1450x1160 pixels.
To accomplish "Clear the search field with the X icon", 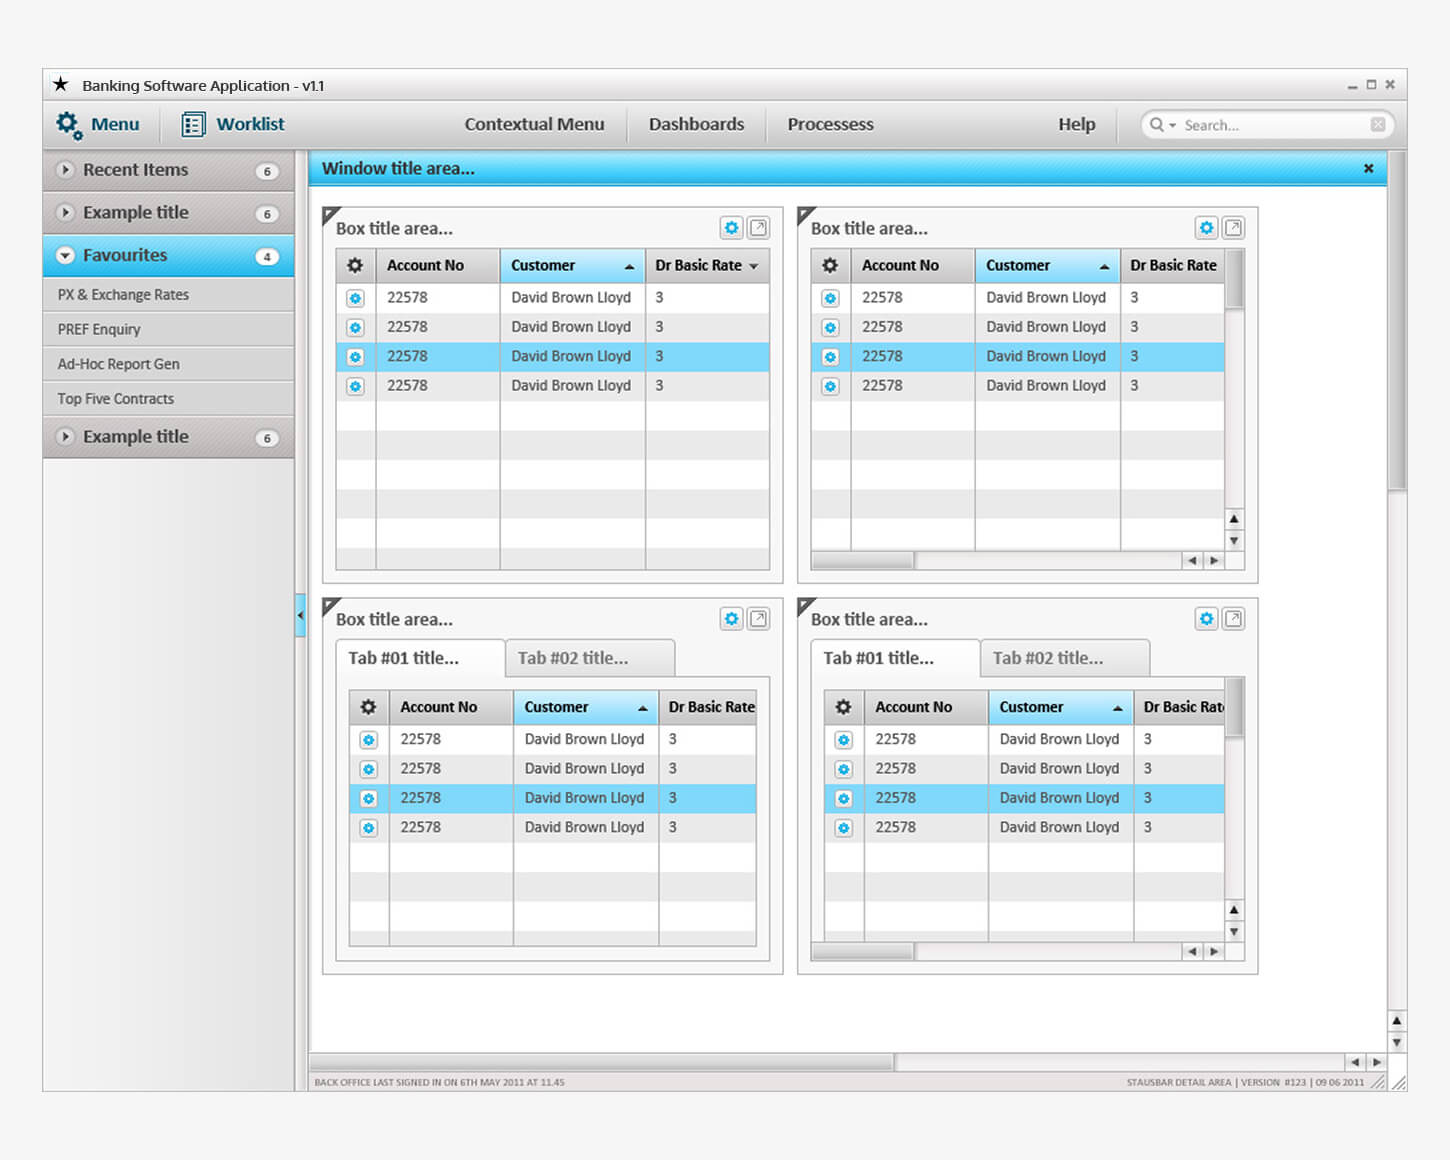I will (1377, 124).
